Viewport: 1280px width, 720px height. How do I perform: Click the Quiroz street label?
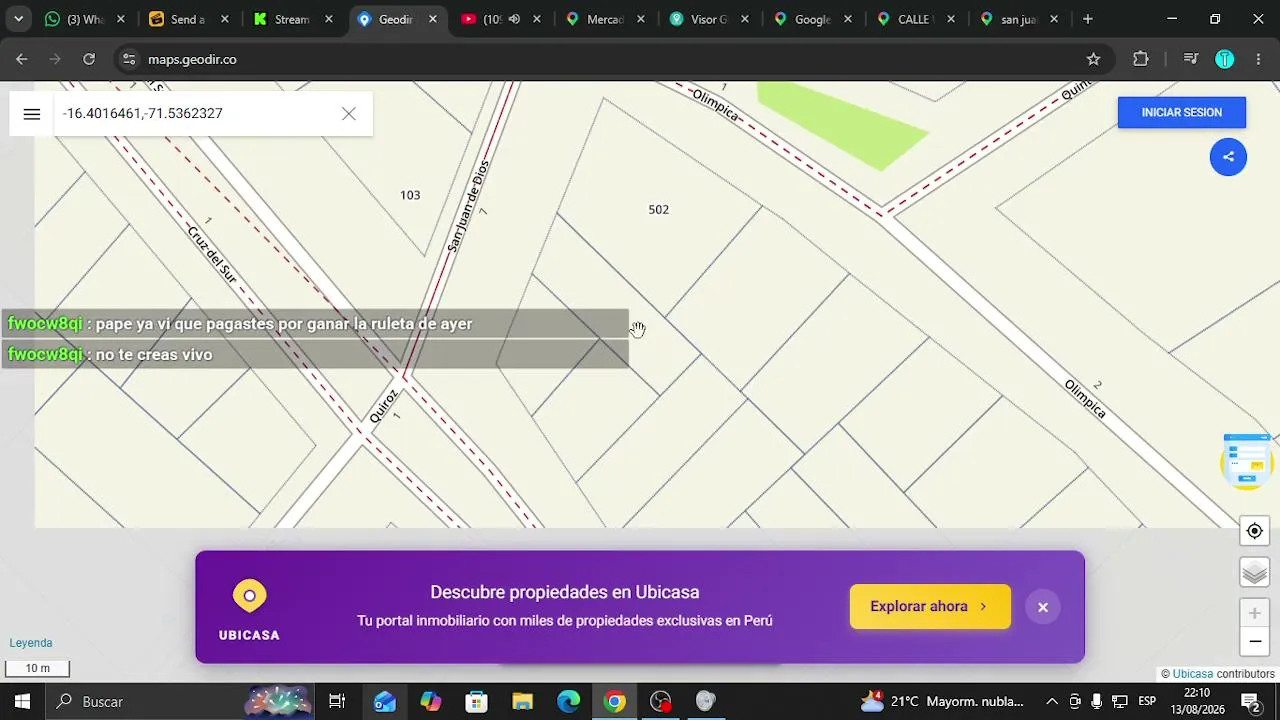[x=383, y=407]
